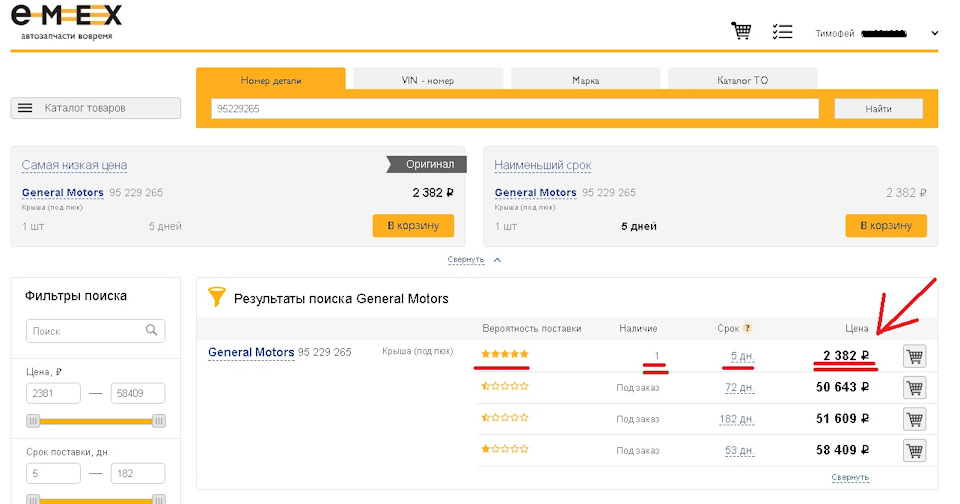The width and height of the screenshot is (960, 504).
Task: Open the orders checklist icon in header
Action: click(x=782, y=32)
